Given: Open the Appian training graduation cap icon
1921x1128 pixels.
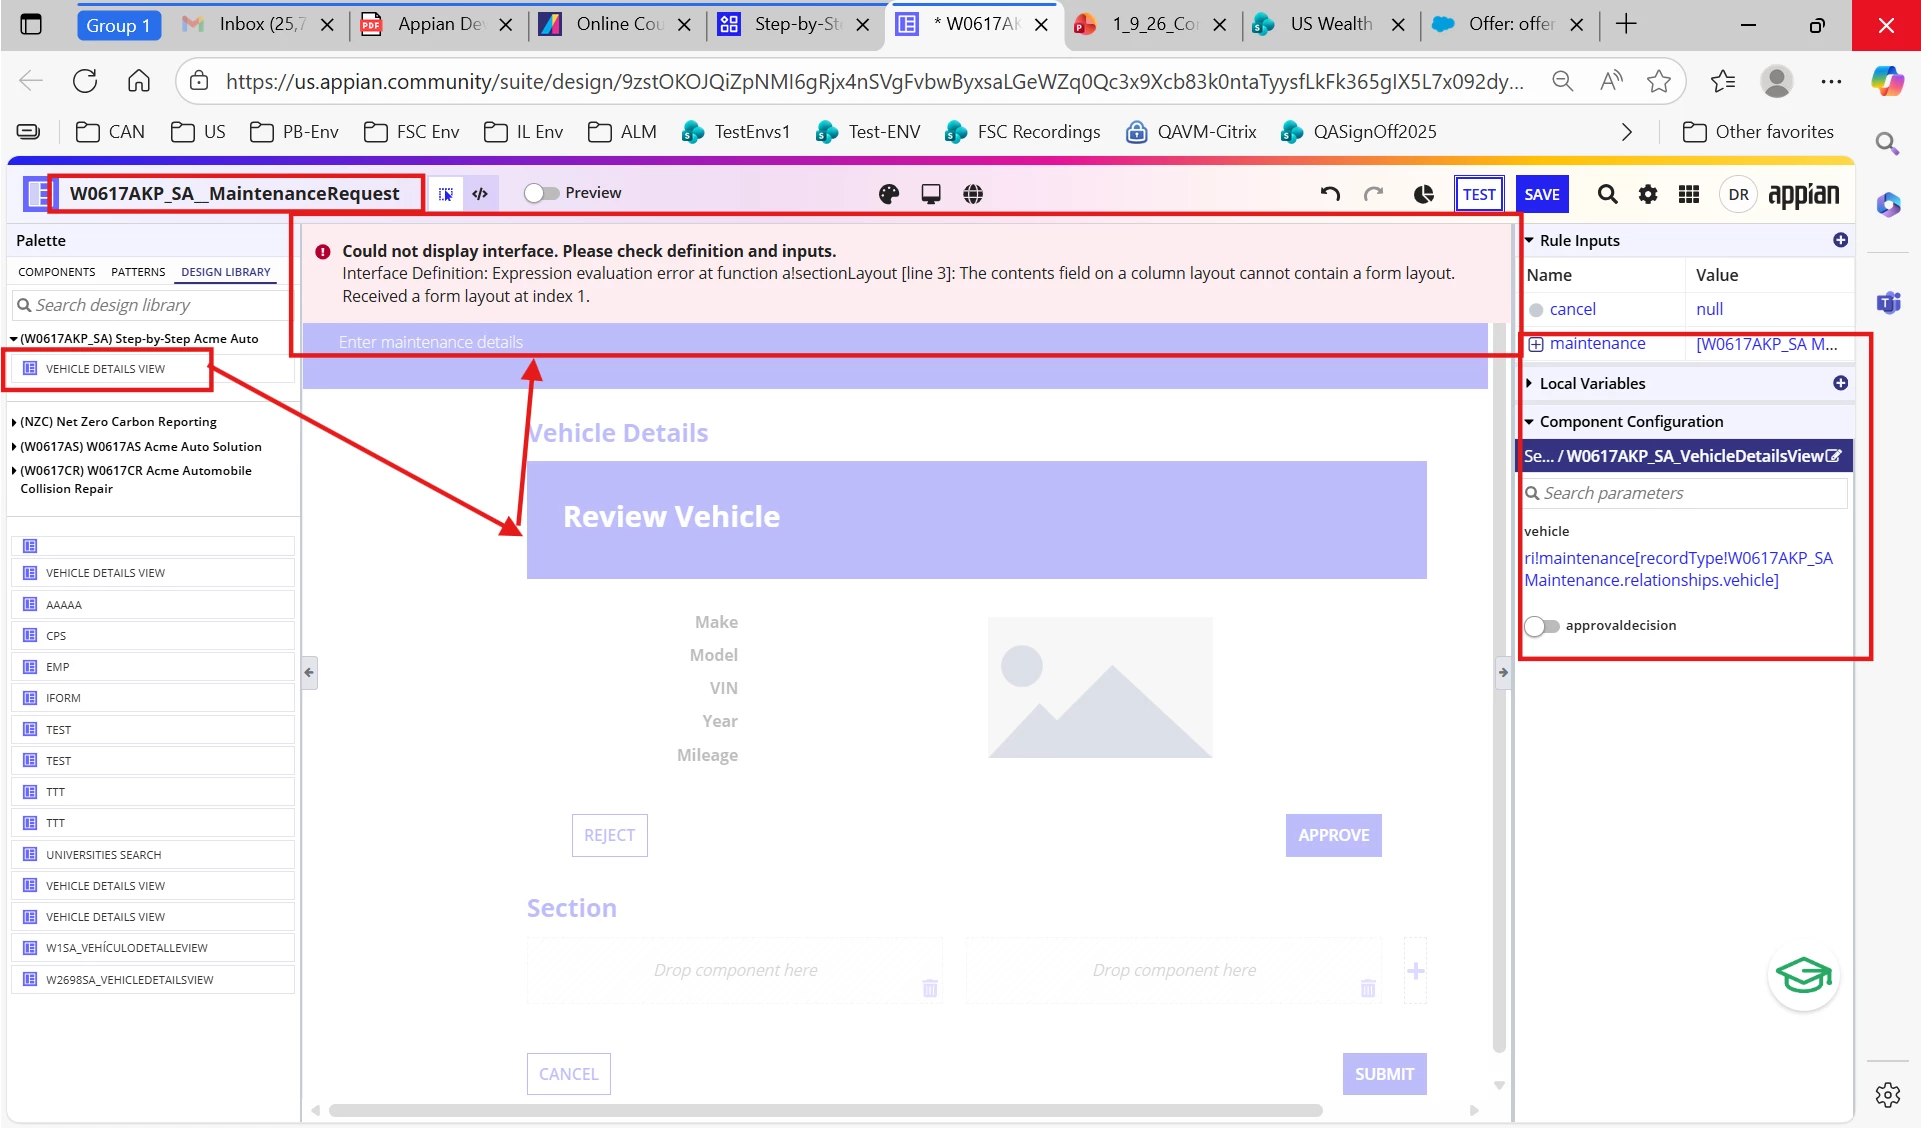Looking at the screenshot, I should click(1804, 975).
